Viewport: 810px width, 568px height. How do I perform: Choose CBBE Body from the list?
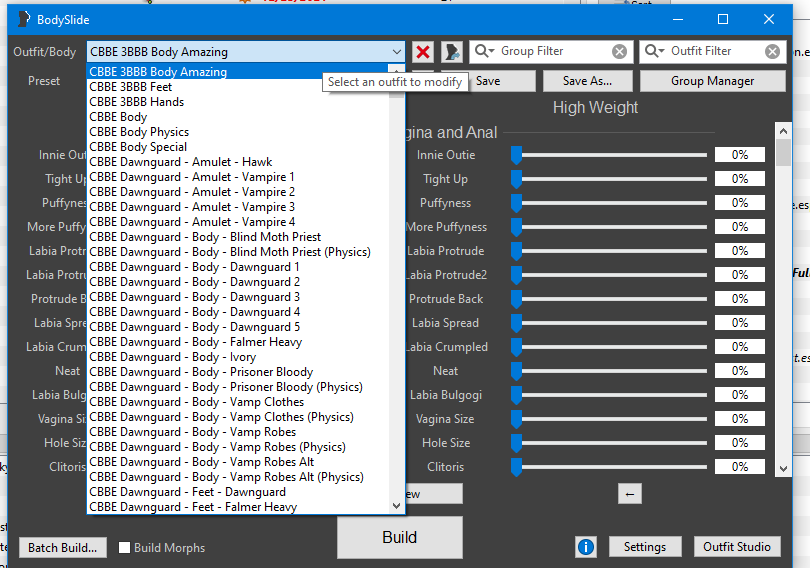click(237, 117)
